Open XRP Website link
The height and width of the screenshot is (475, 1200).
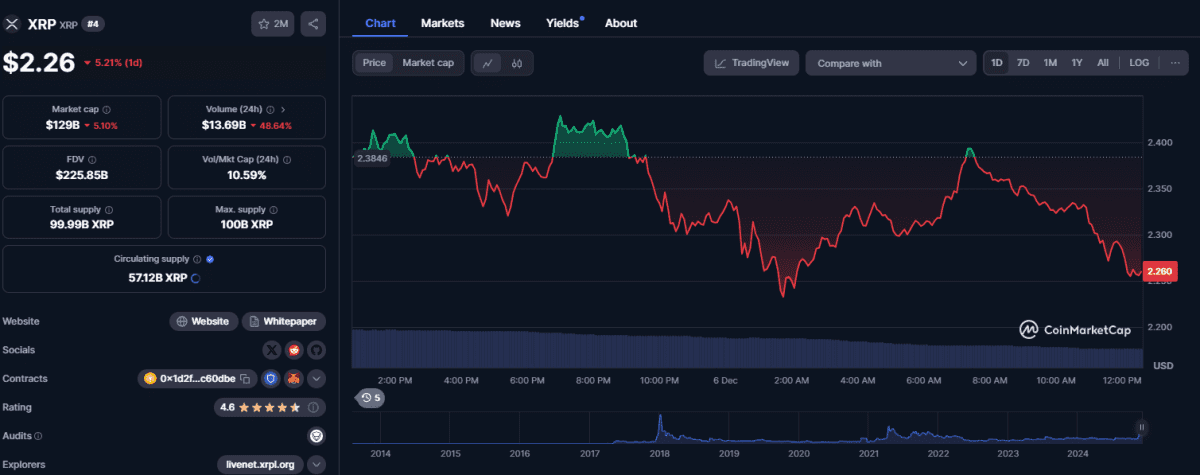tap(204, 321)
